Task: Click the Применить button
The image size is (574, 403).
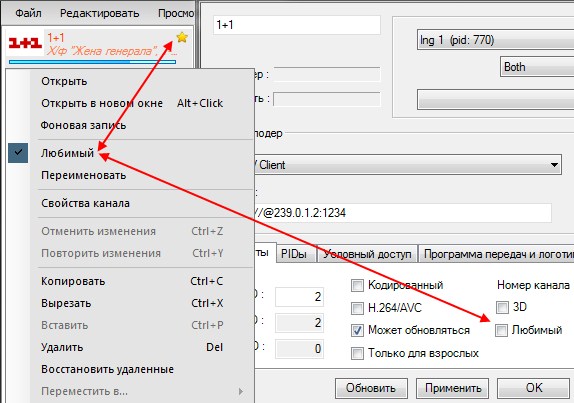Action: 452,388
